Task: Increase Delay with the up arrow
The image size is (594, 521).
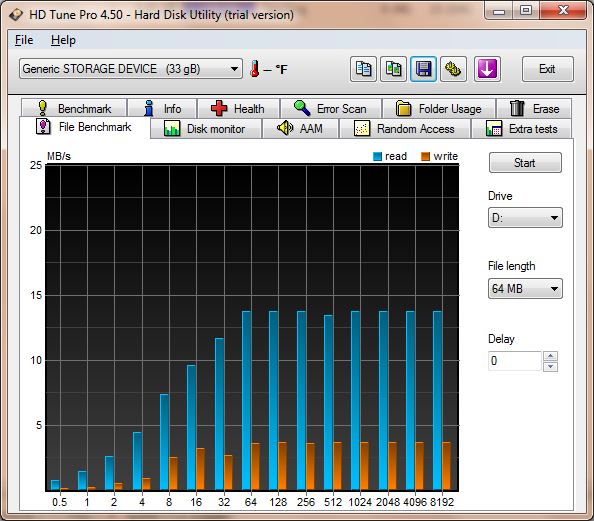Action: [550, 356]
